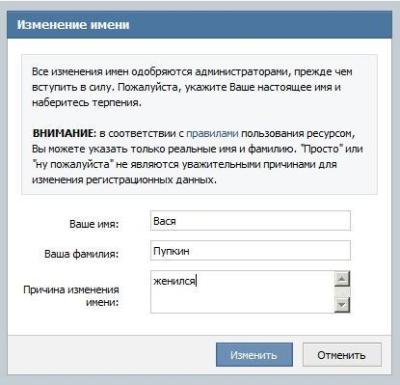The height and width of the screenshot is (385, 400).
Task: Click the scrollbar track between the arrows
Action: pyautogui.click(x=342, y=292)
